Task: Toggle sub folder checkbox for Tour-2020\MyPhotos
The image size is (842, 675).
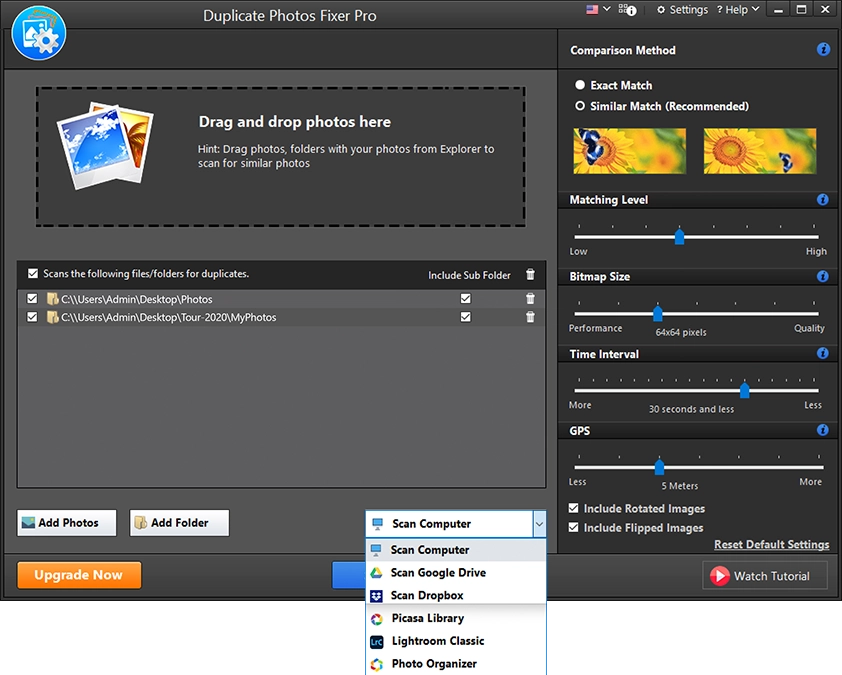Action: [466, 317]
